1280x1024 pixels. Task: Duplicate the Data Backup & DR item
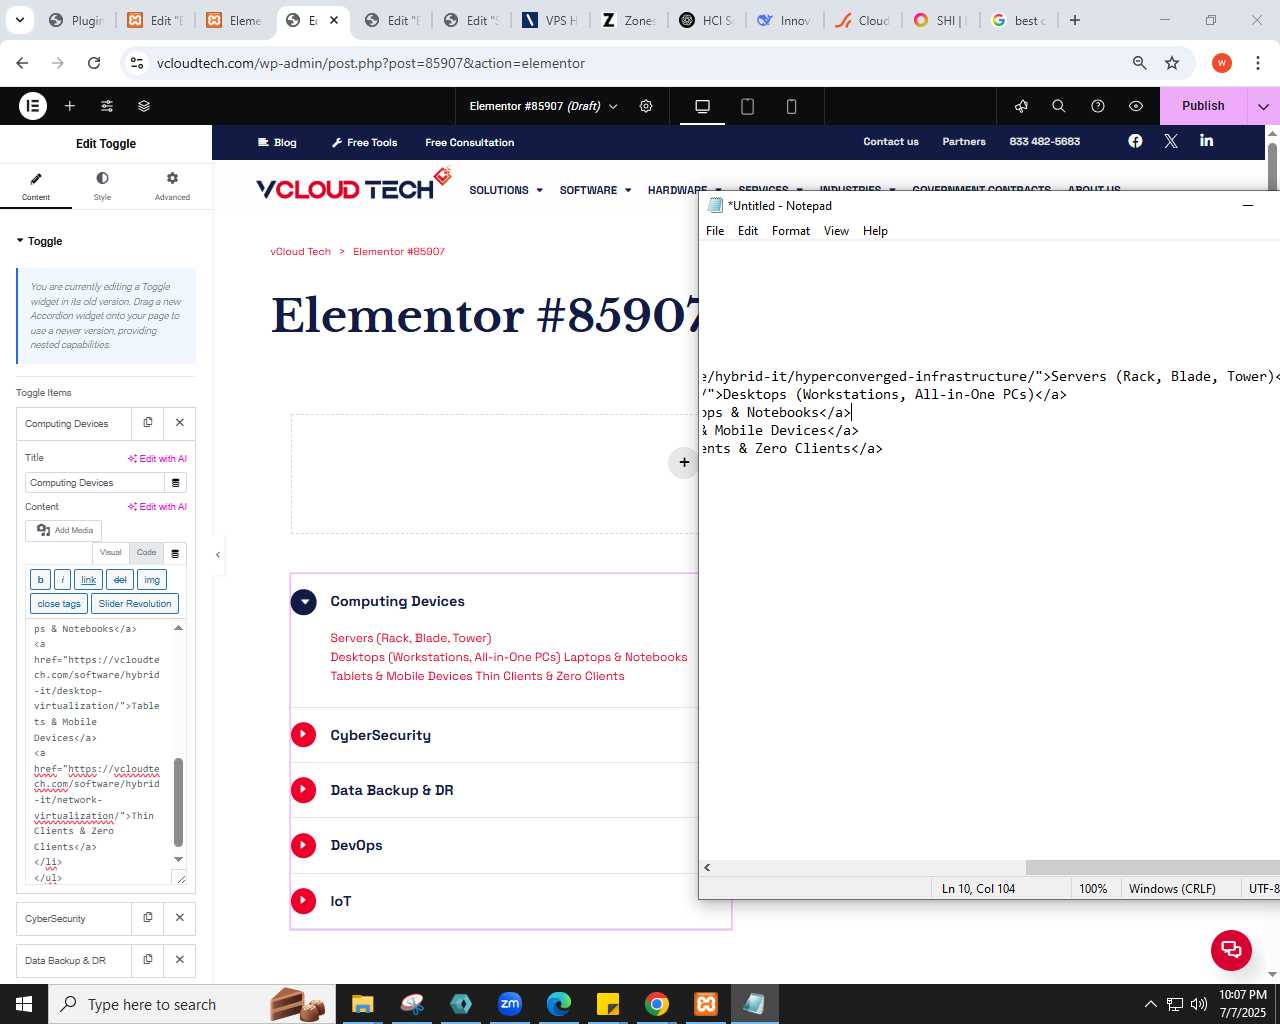(x=148, y=960)
